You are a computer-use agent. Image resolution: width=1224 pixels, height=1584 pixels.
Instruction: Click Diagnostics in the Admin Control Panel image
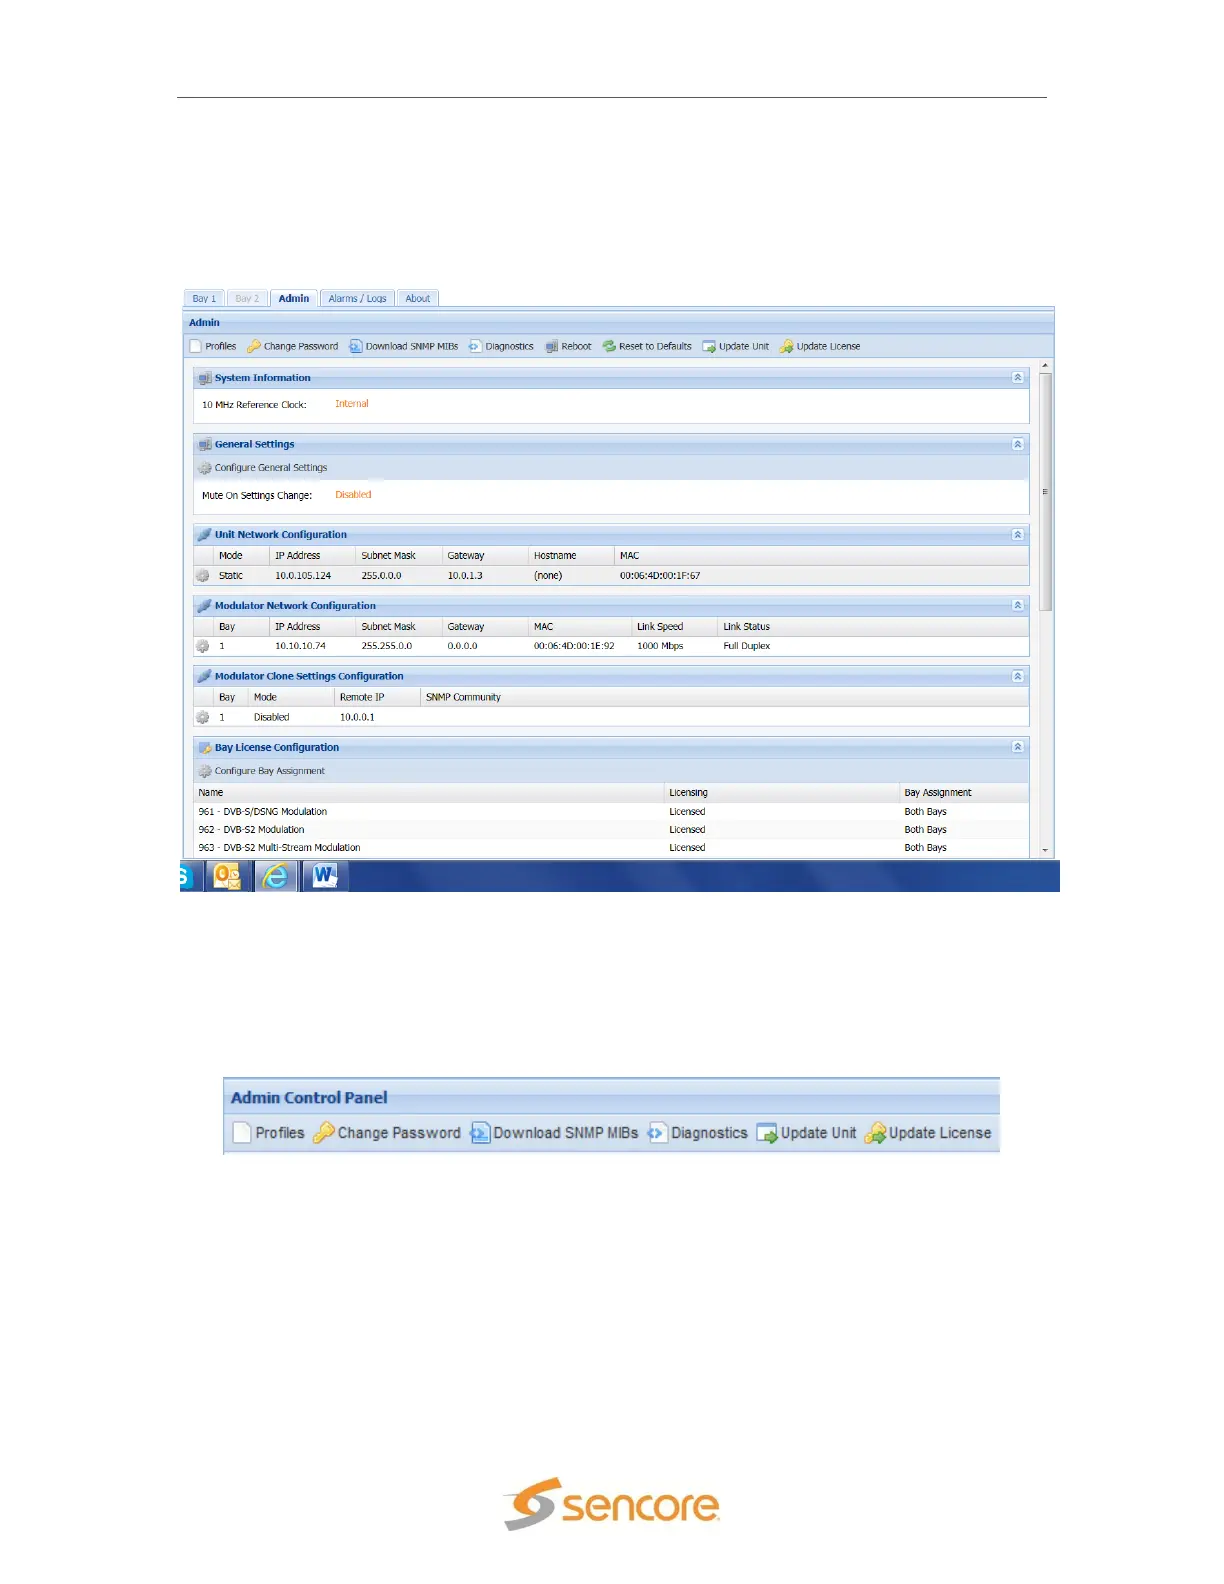pyautogui.click(x=698, y=1133)
